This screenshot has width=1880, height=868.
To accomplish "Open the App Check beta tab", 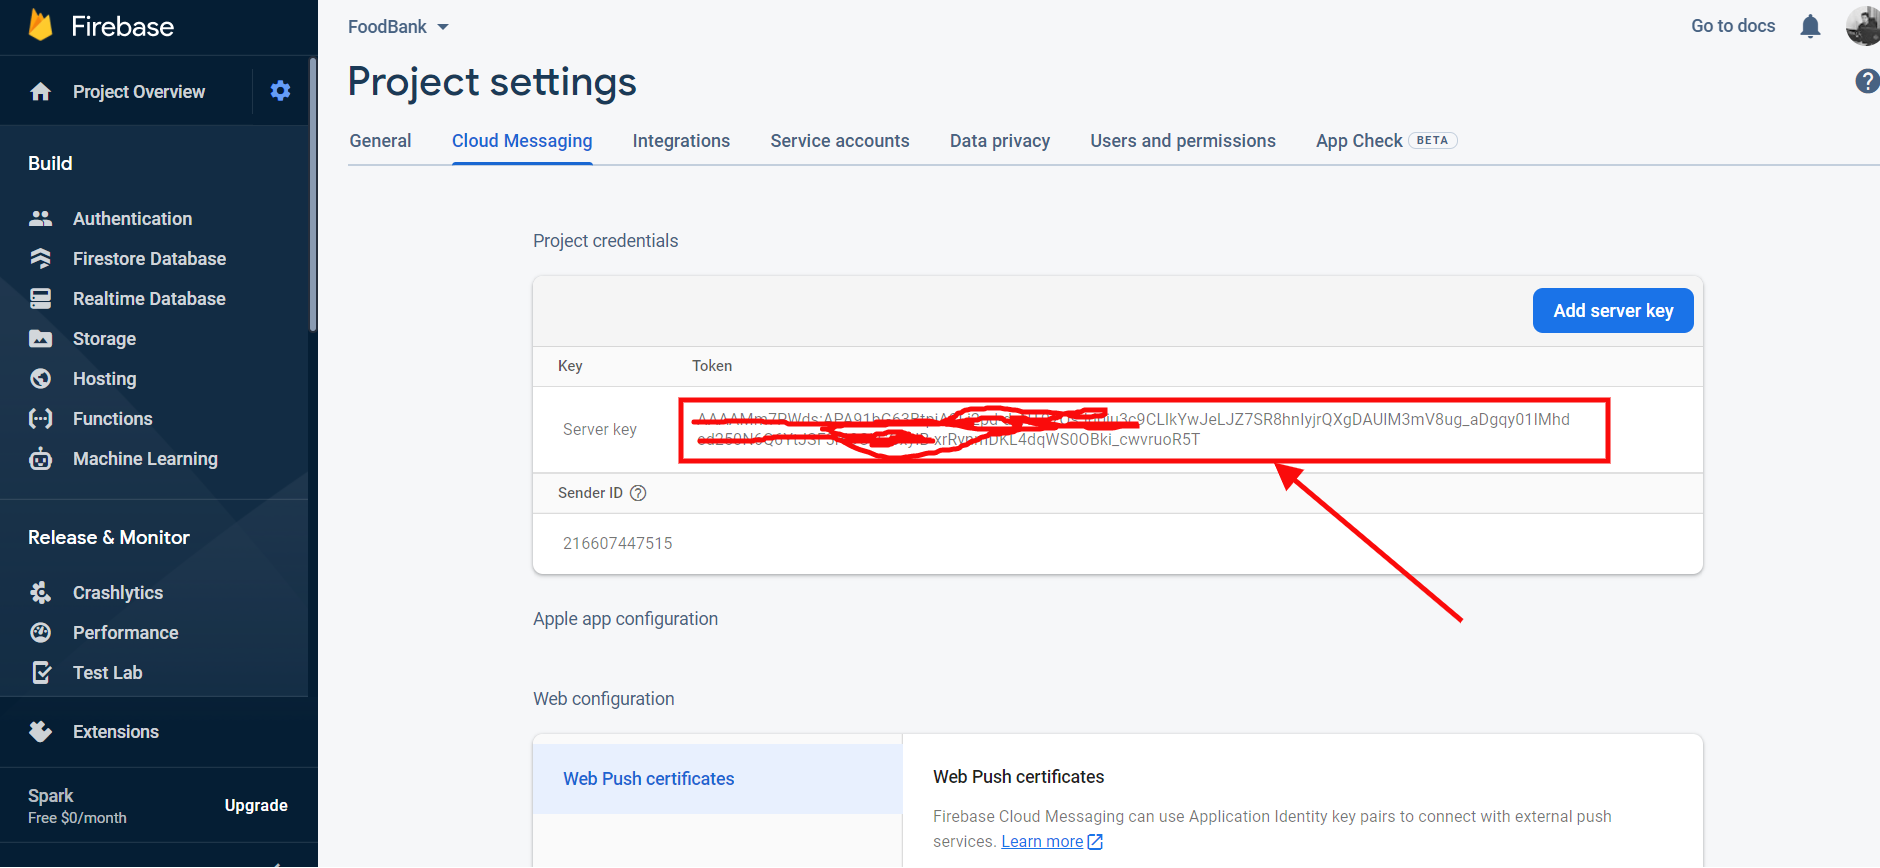I will 1386,141.
